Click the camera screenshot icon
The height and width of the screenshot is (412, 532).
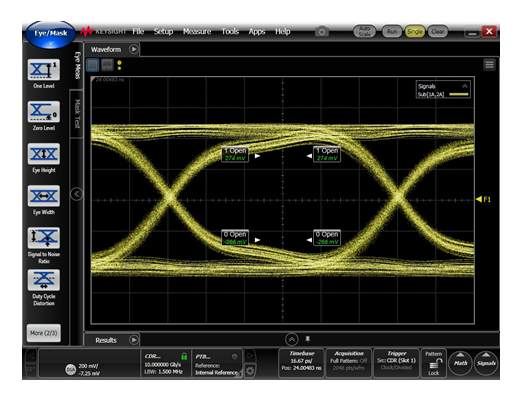click(x=322, y=32)
